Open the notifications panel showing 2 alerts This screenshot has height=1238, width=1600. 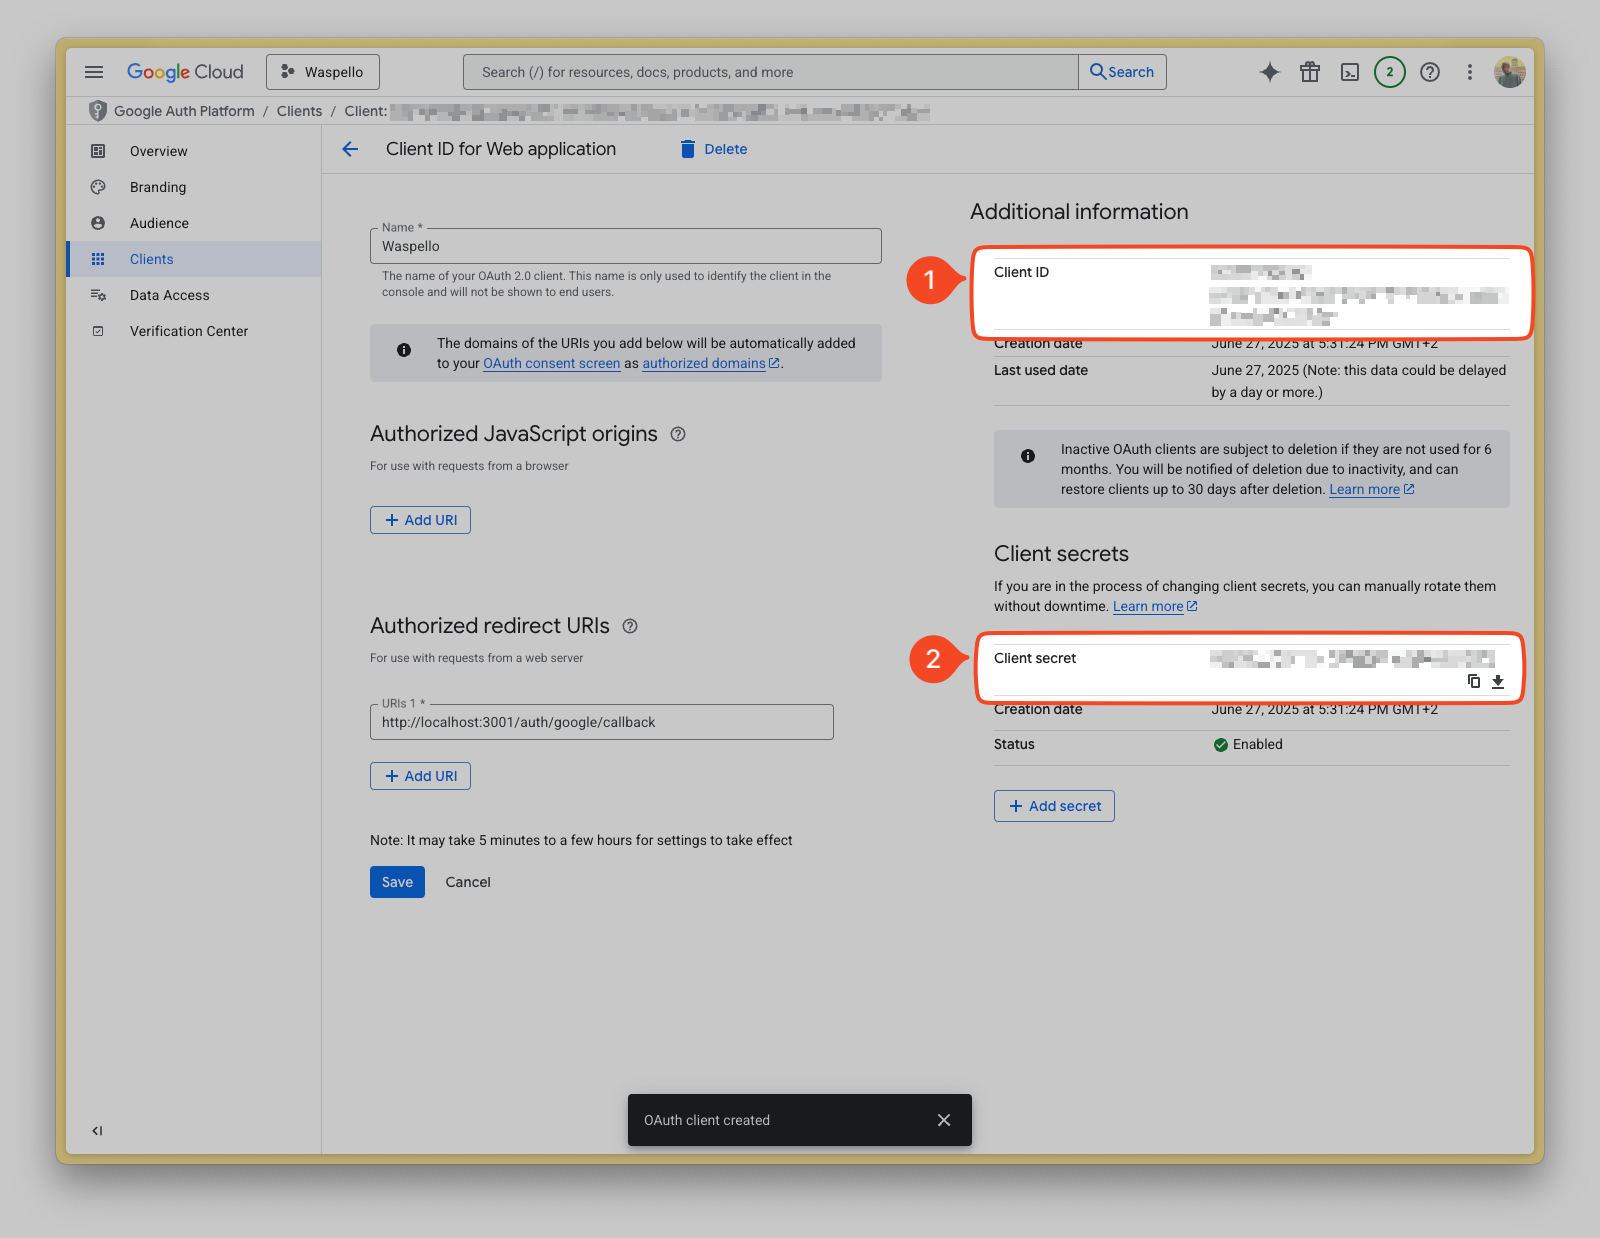pyautogui.click(x=1389, y=71)
